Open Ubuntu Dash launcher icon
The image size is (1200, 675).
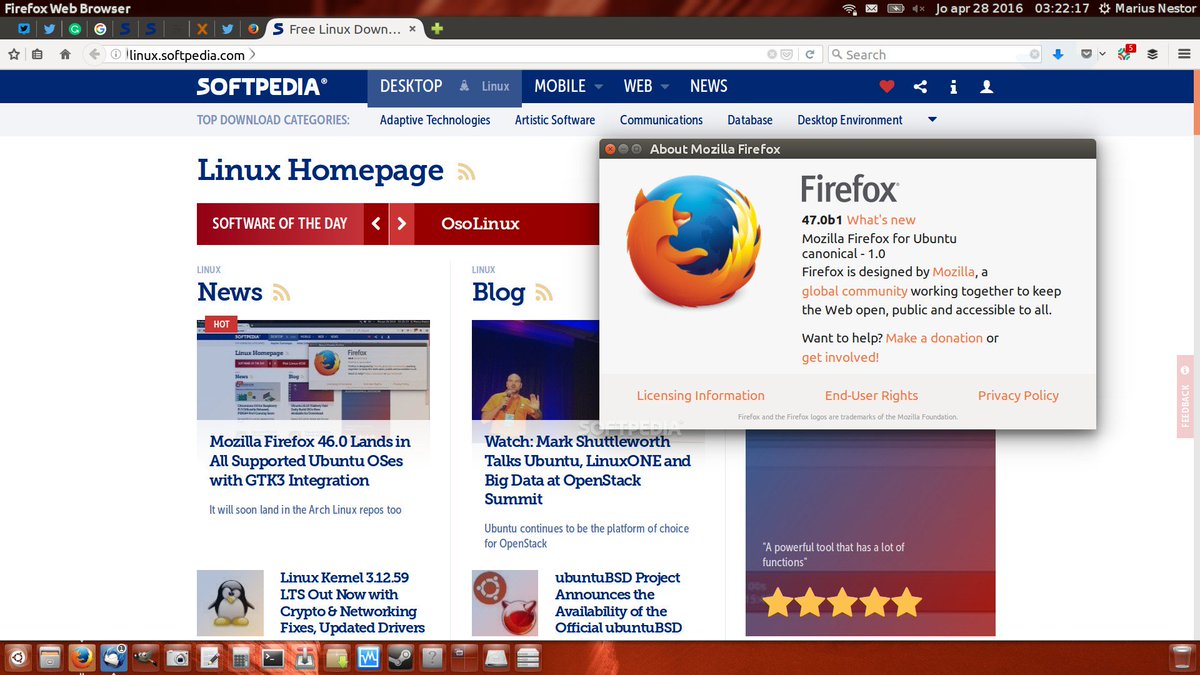point(17,657)
